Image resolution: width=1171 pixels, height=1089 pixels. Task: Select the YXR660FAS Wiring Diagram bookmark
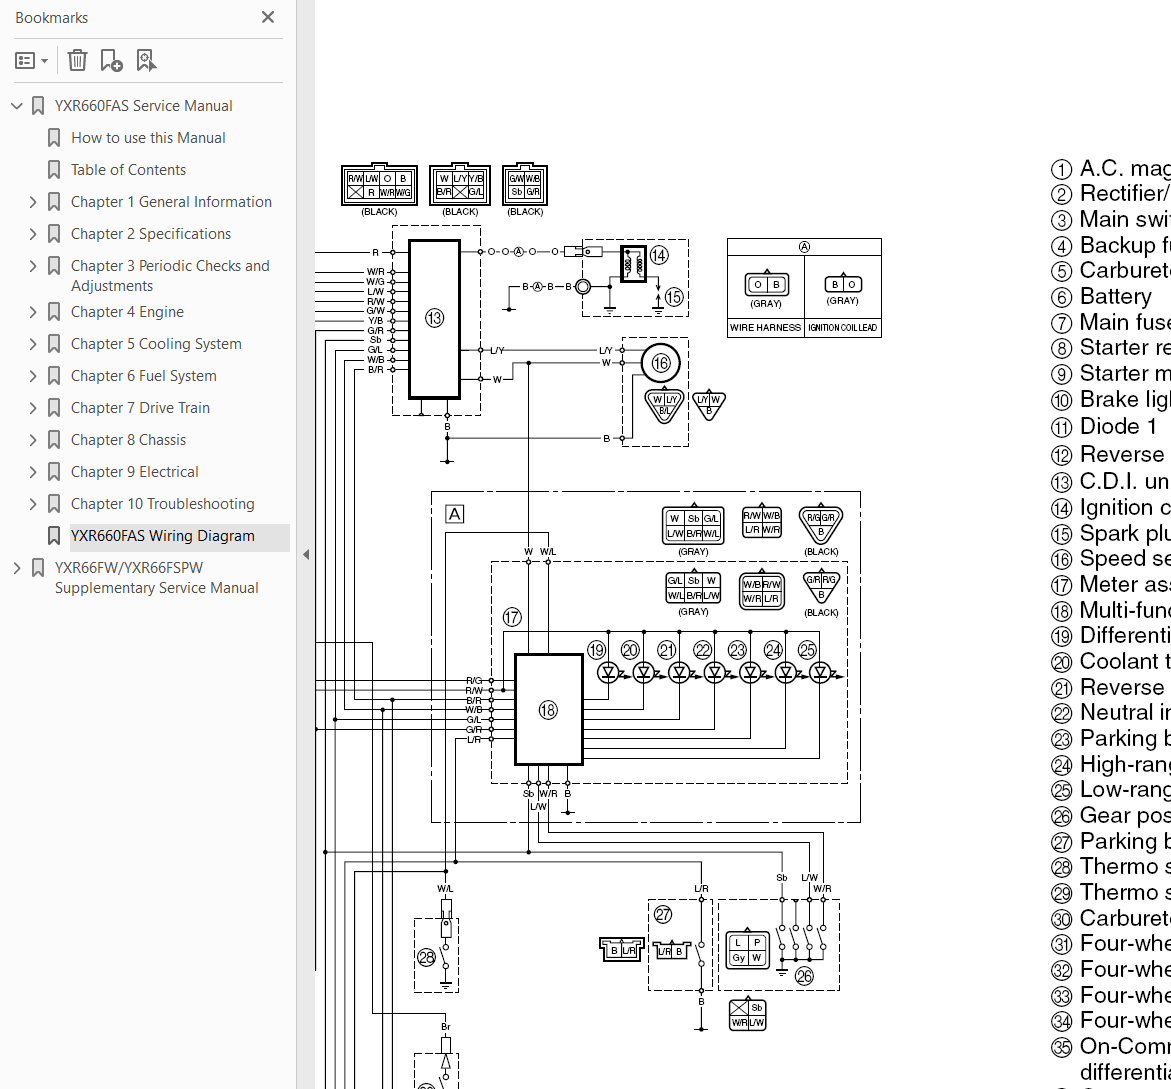[x=162, y=536]
